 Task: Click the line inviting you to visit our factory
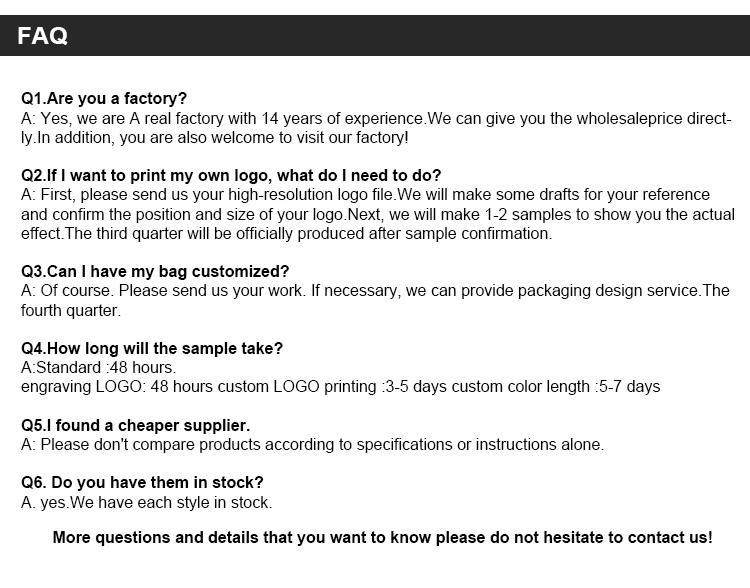tap(214, 137)
